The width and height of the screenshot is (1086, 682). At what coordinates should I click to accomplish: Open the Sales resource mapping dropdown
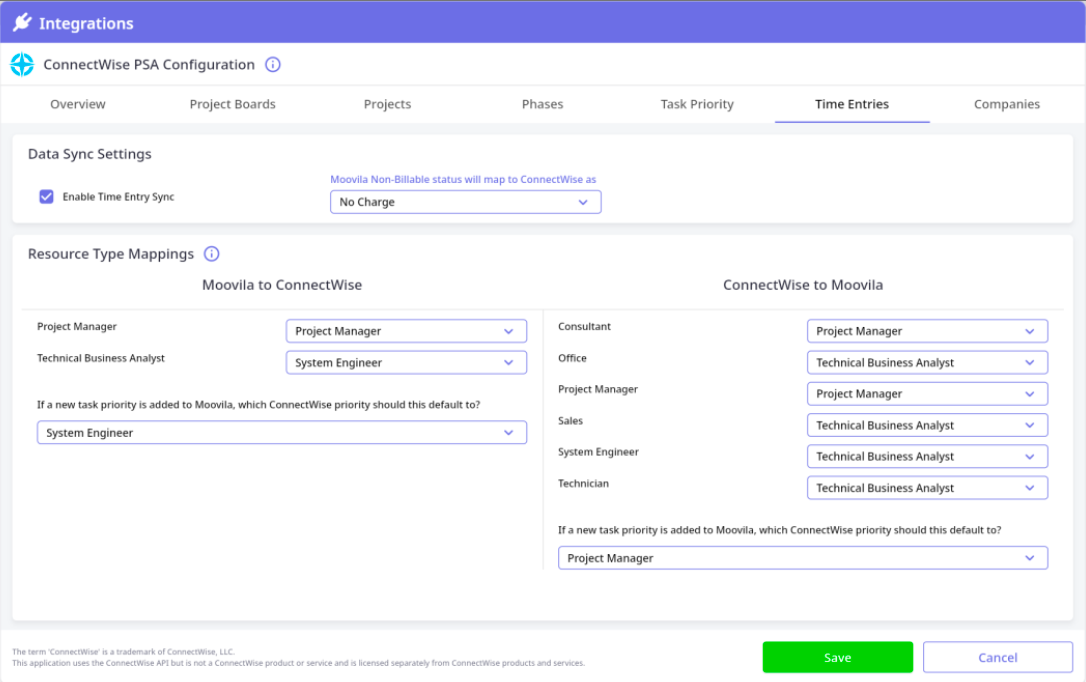[x=926, y=425]
